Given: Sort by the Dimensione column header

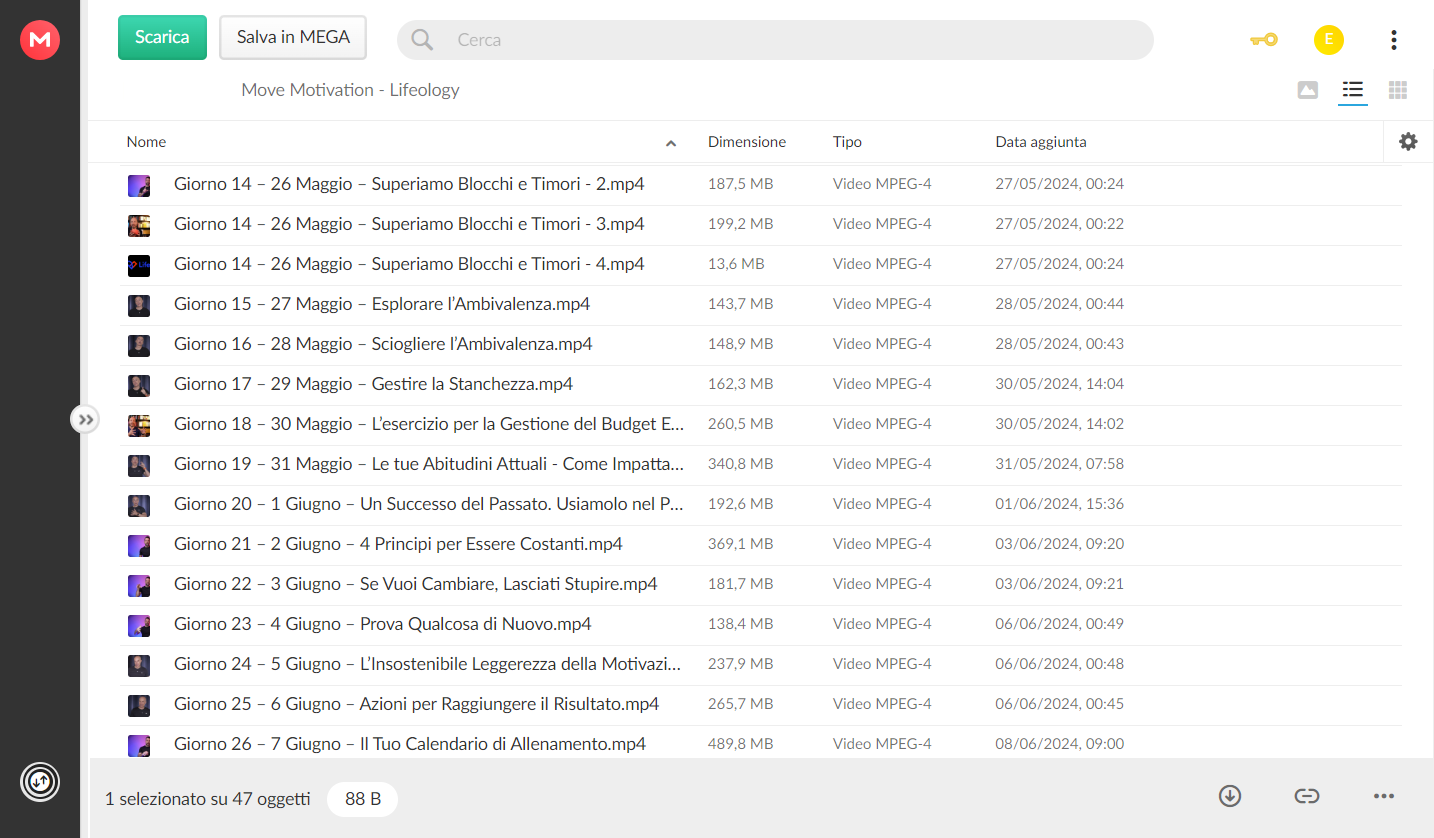Looking at the screenshot, I should (747, 142).
